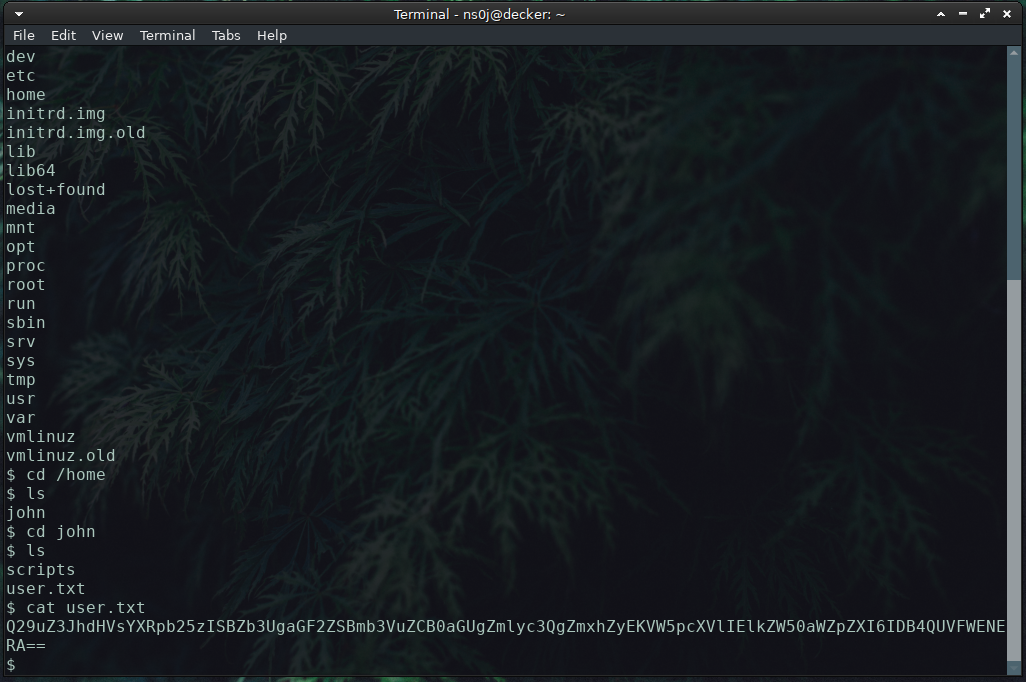
Task: Open the View menu
Action: coord(107,35)
